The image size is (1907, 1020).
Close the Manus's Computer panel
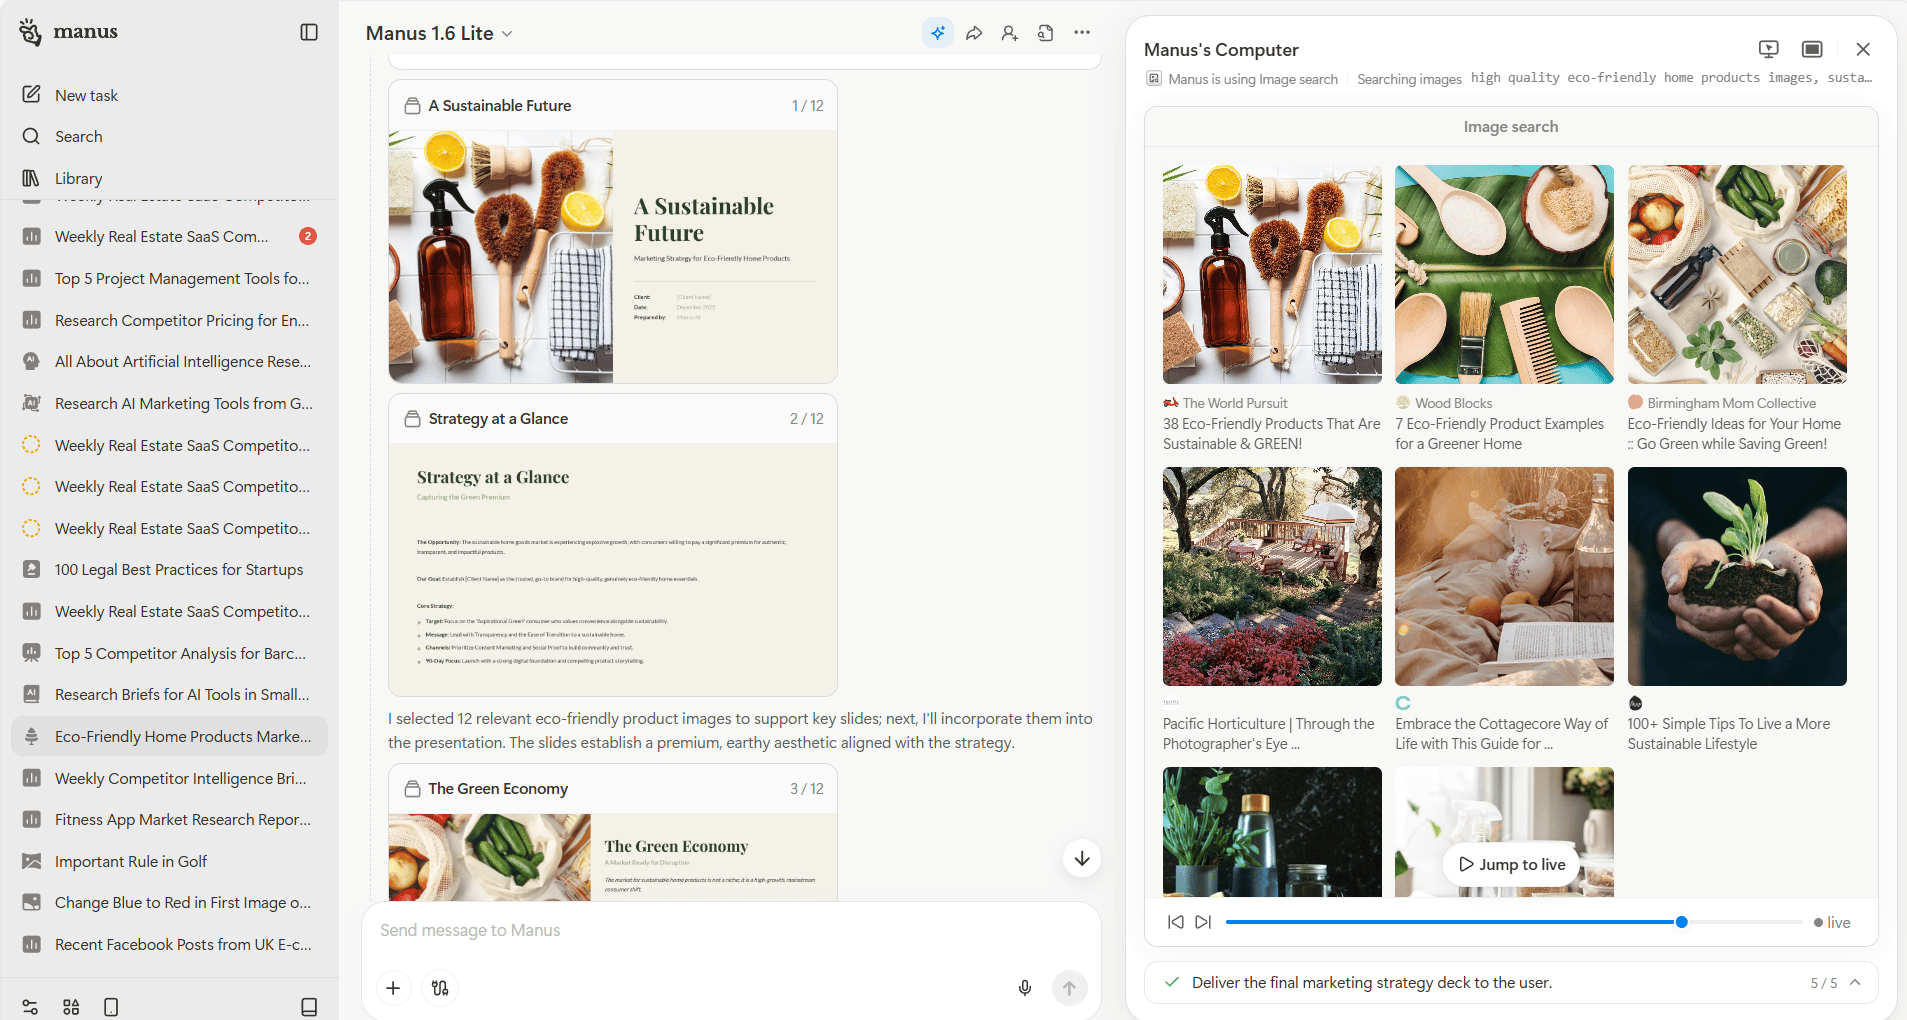coord(1863,49)
